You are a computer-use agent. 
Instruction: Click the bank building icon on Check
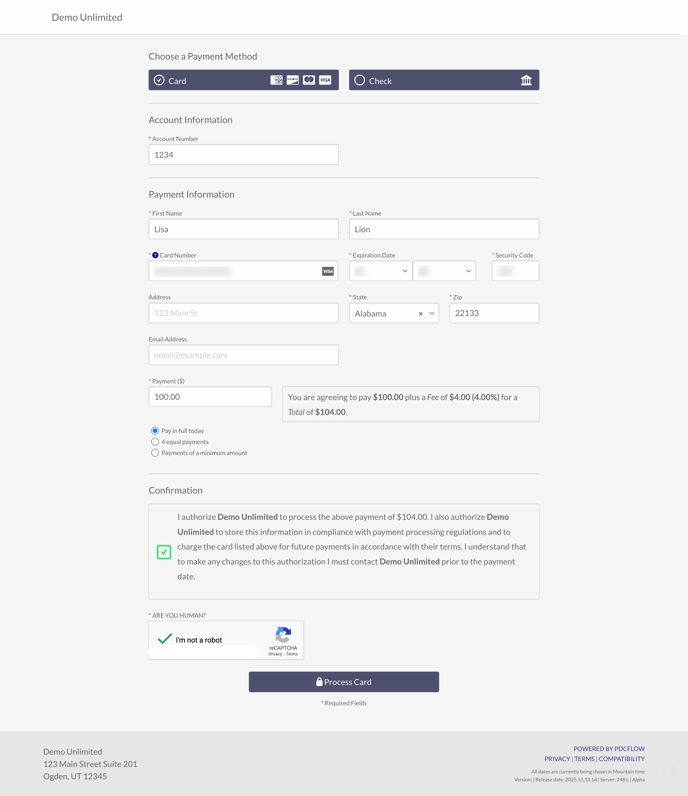[526, 80]
